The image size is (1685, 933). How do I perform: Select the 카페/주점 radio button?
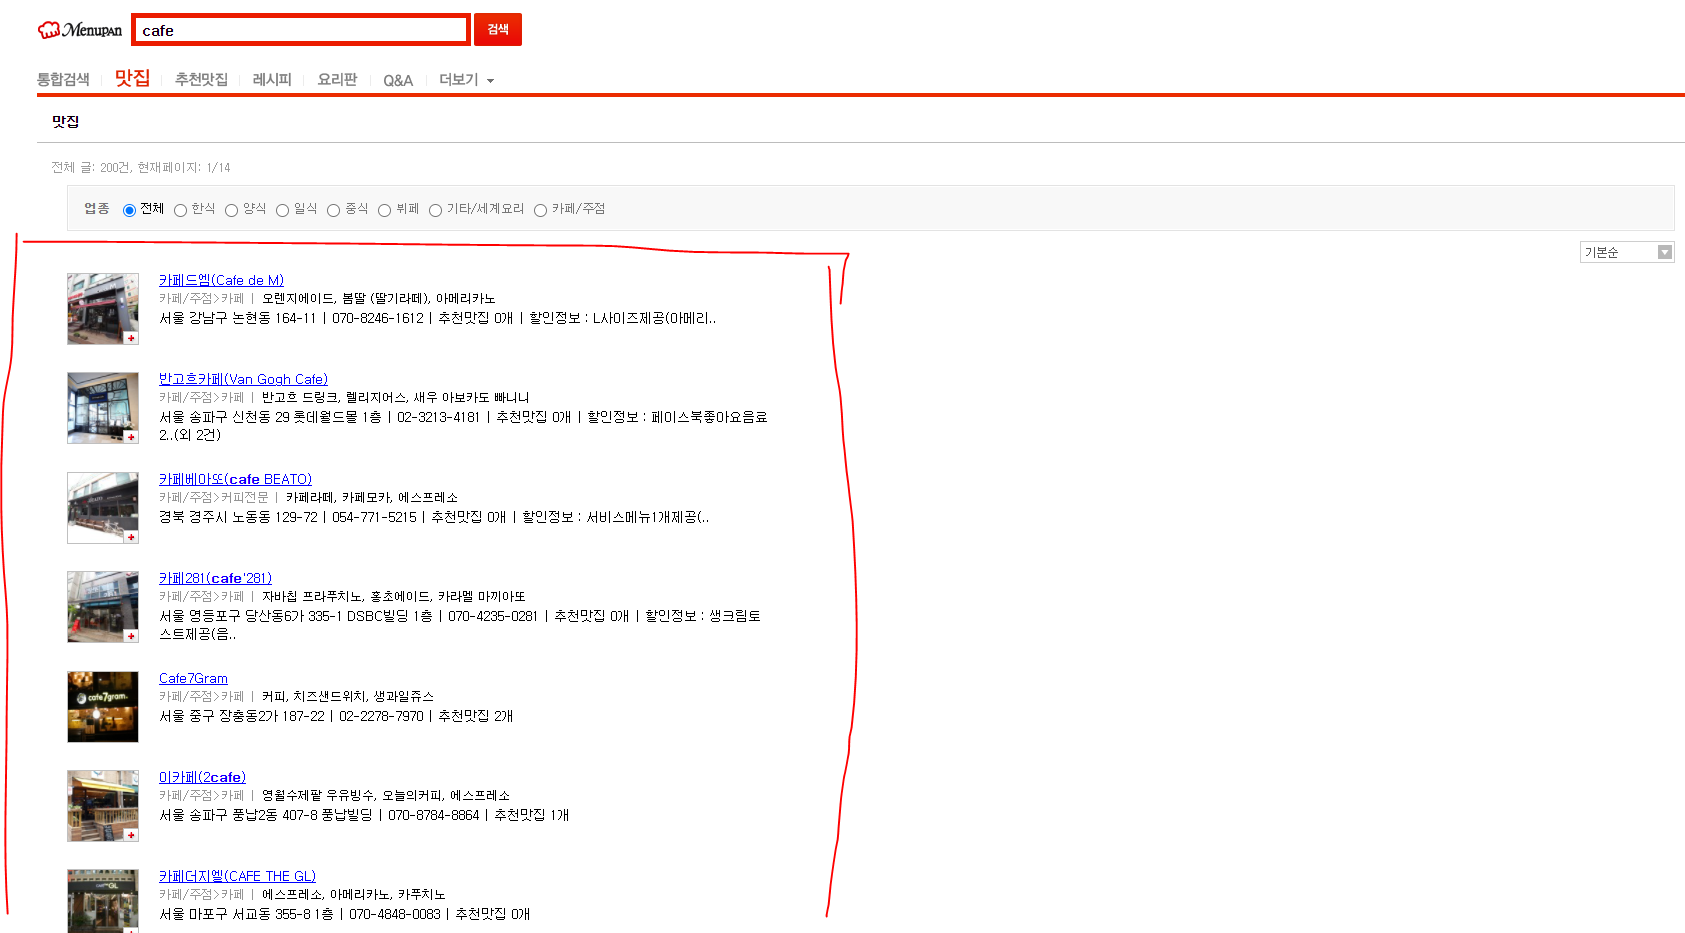tap(540, 210)
